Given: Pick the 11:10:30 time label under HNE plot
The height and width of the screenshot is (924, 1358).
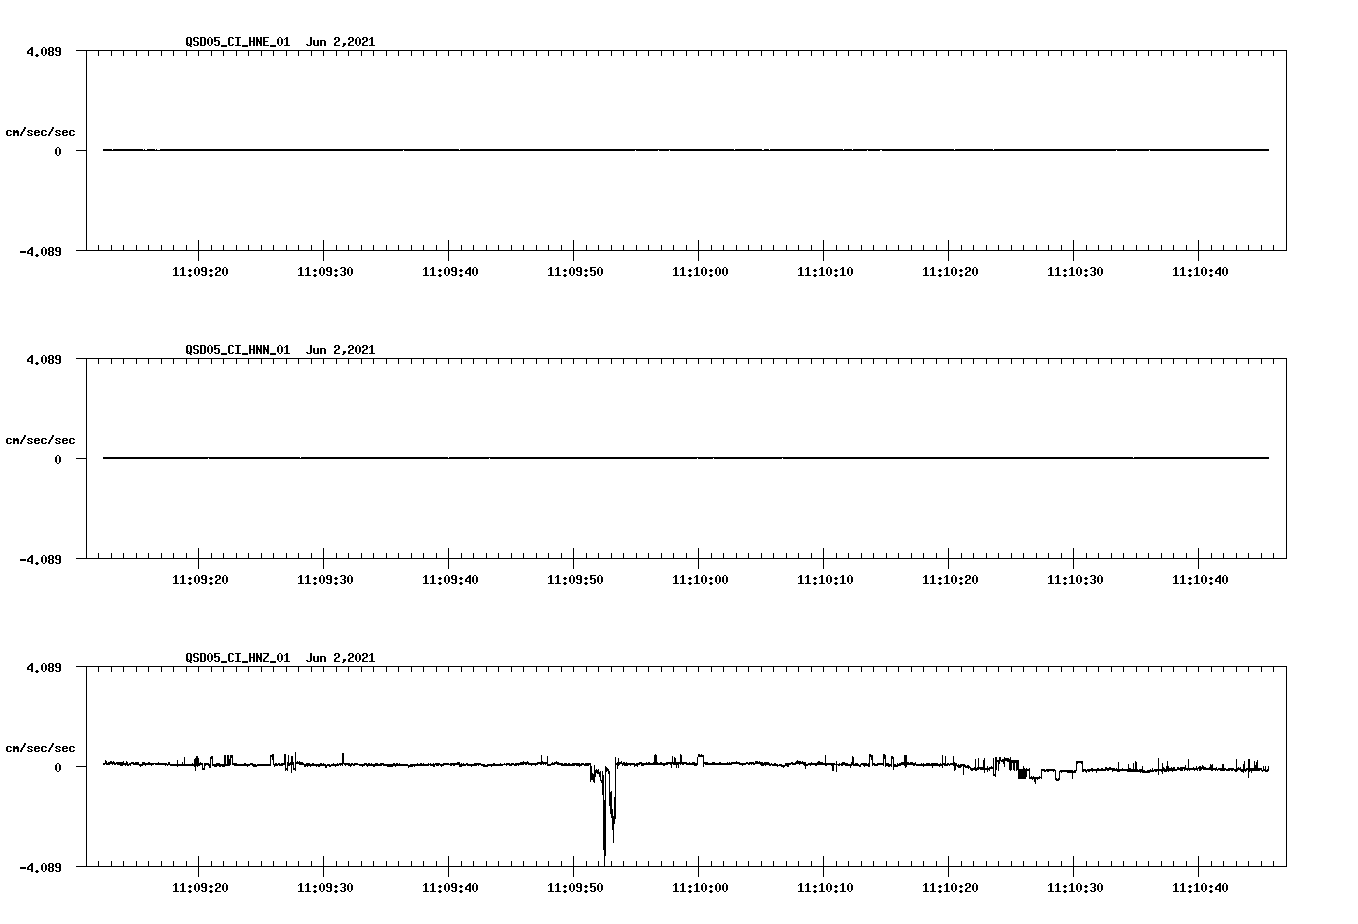Looking at the screenshot, I should pyautogui.click(x=1075, y=271).
